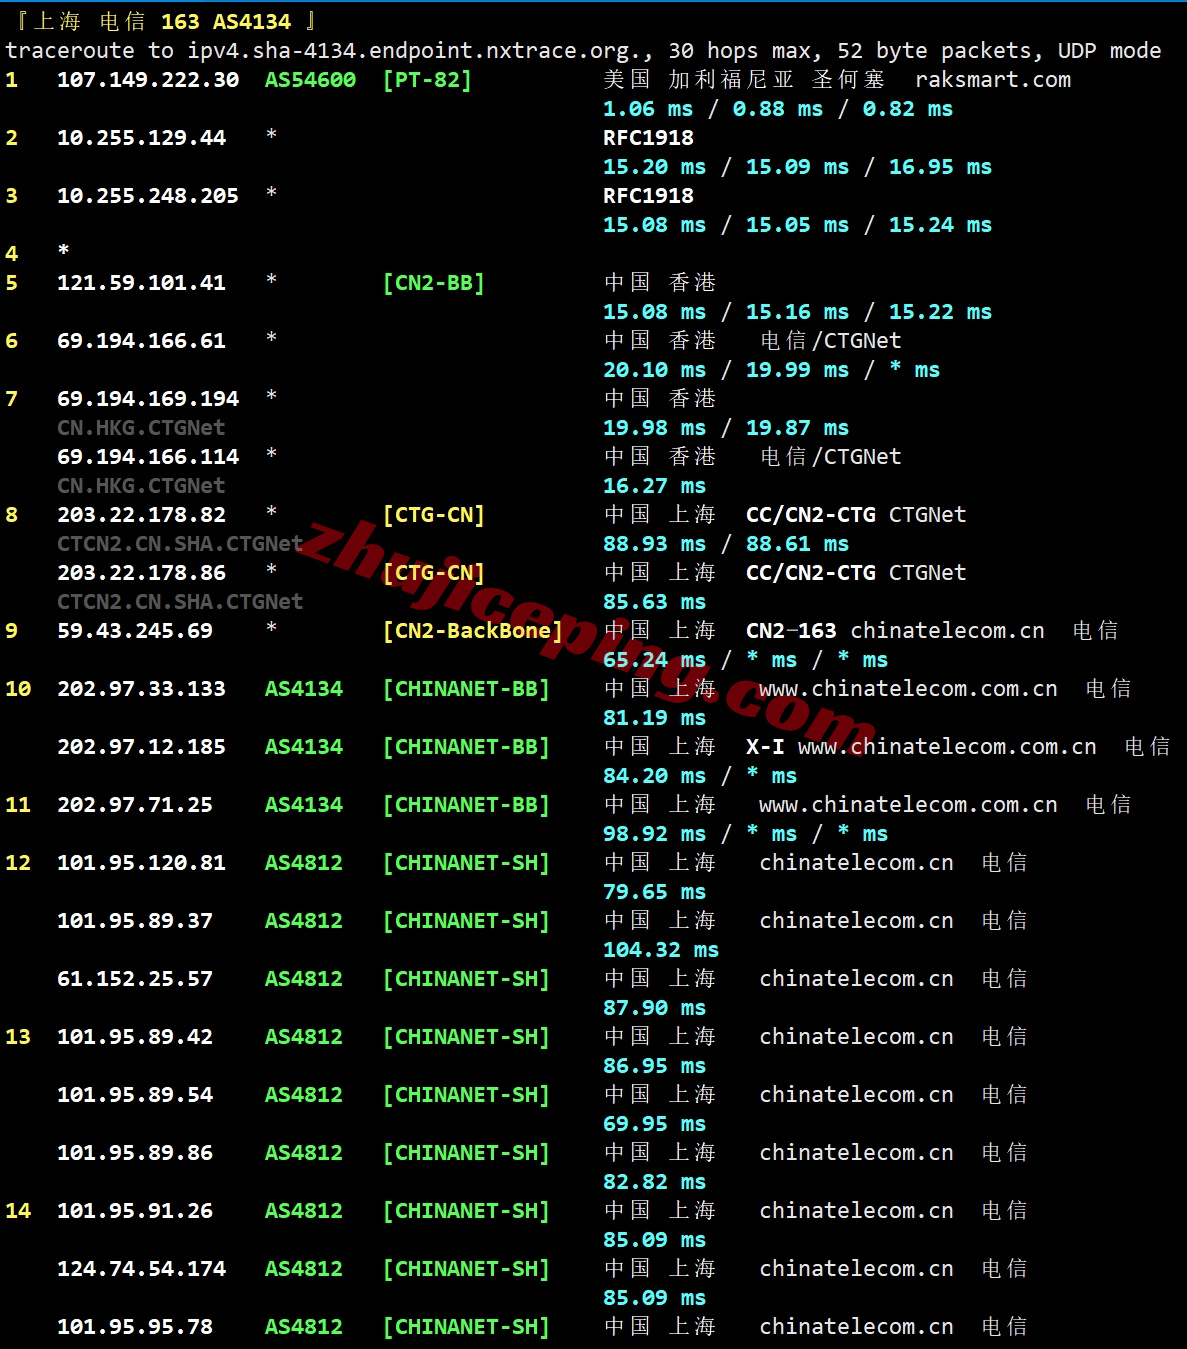Select IP 10.255.129.44 on hop 2
Viewport: 1187px width, 1349px height.
coord(141,138)
